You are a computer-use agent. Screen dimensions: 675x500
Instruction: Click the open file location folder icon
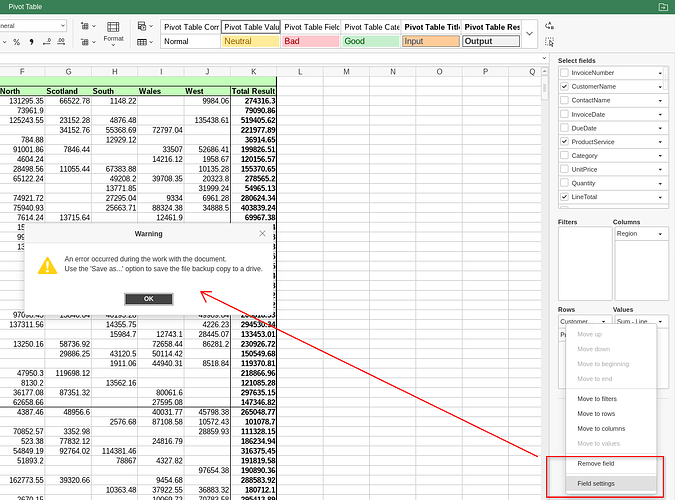[662, 7]
